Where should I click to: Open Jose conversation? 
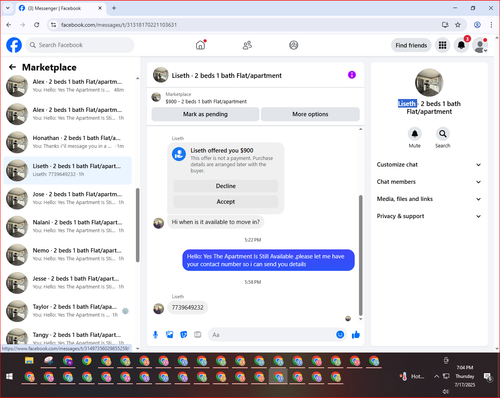68,198
